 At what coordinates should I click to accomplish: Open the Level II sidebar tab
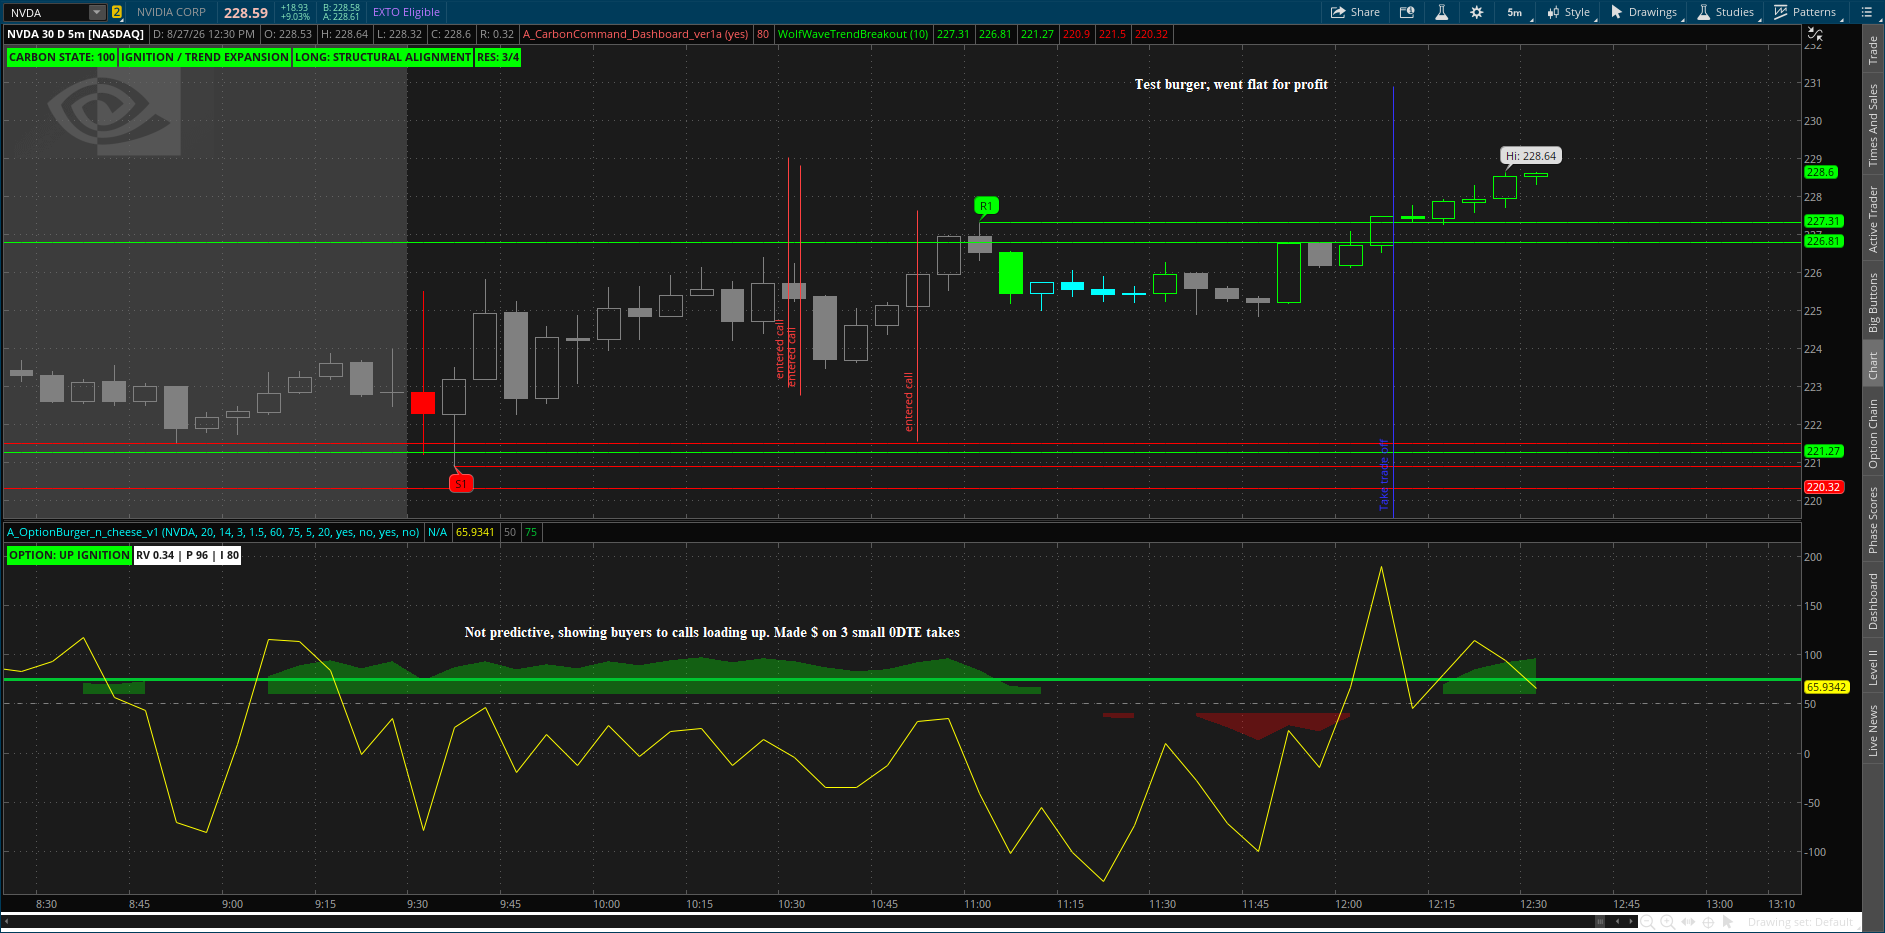pos(1873,667)
